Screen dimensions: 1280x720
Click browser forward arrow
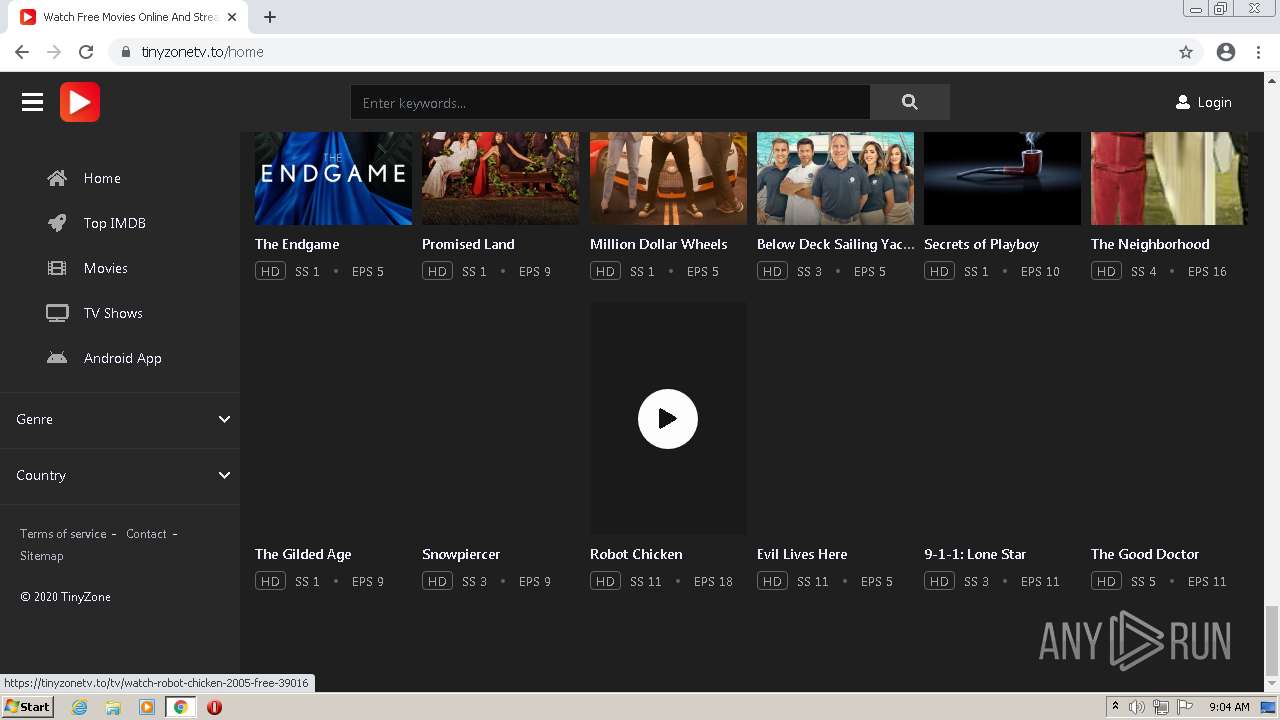tap(54, 52)
